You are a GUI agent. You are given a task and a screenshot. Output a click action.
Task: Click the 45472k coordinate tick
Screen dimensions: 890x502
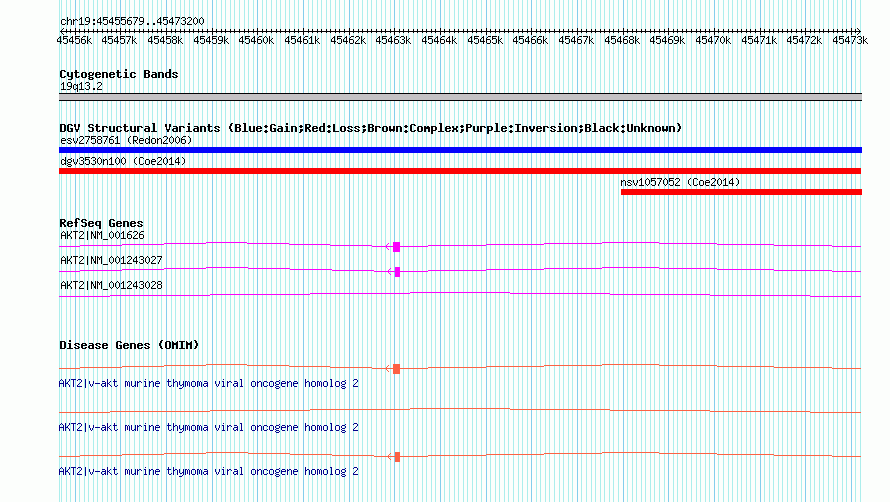coord(804,40)
